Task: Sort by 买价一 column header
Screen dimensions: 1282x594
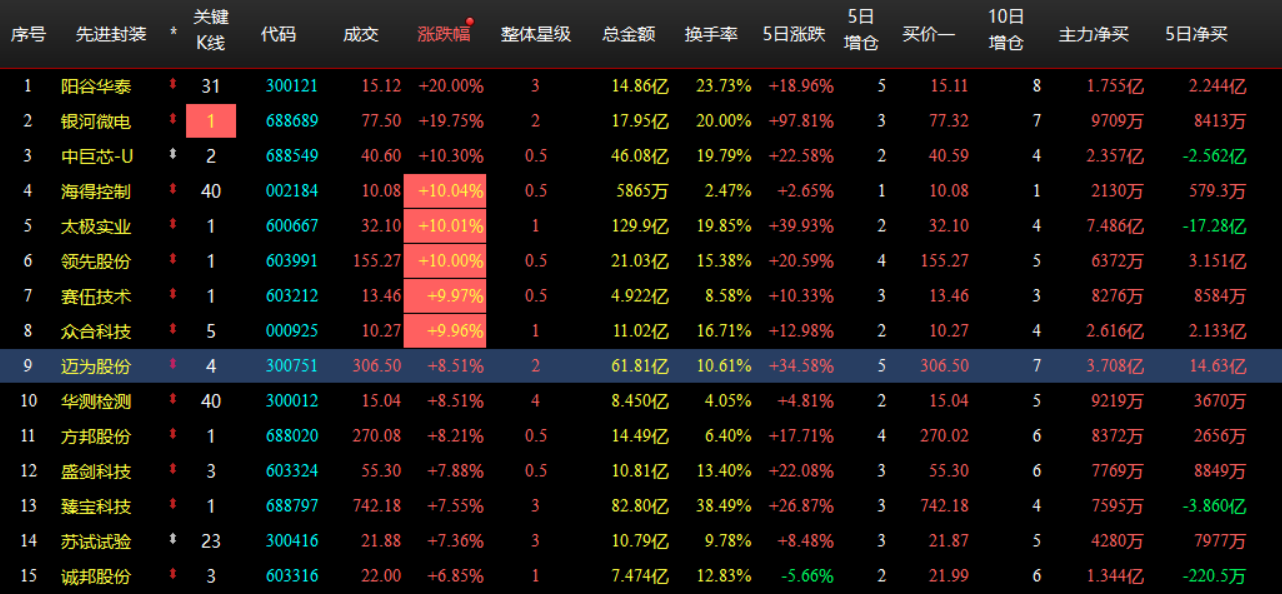Action: pyautogui.click(x=929, y=34)
